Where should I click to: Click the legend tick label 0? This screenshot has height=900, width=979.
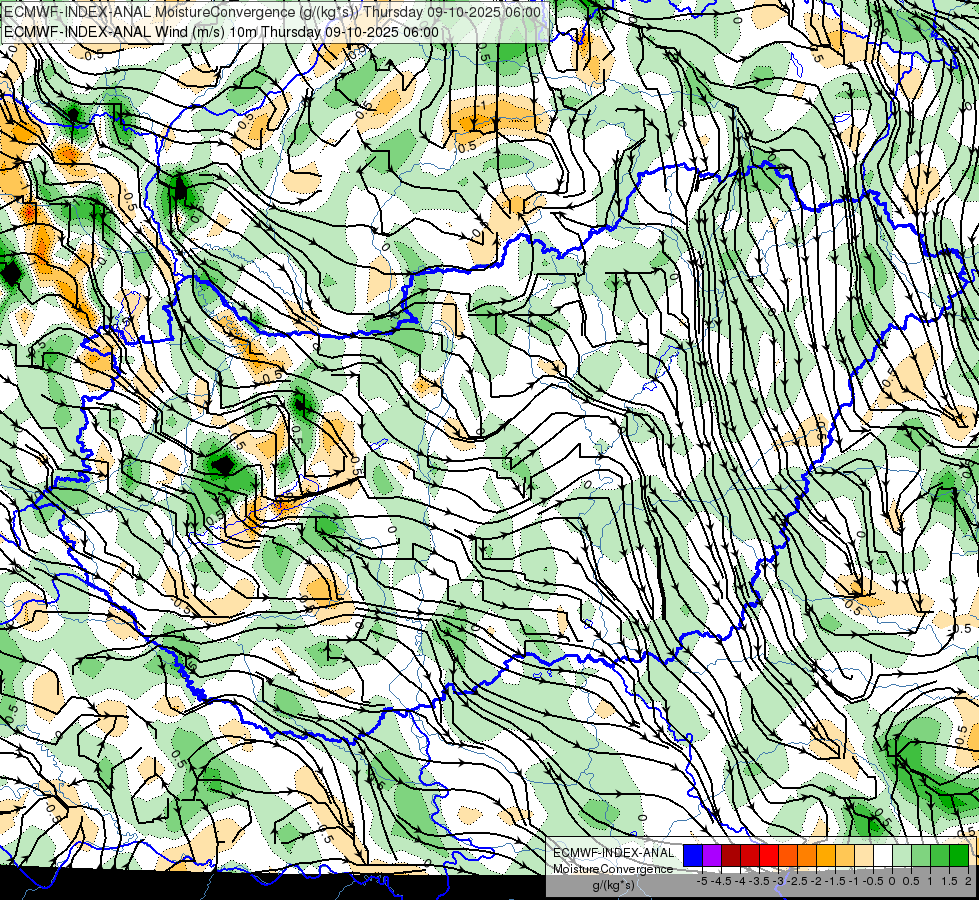pyautogui.click(x=892, y=881)
